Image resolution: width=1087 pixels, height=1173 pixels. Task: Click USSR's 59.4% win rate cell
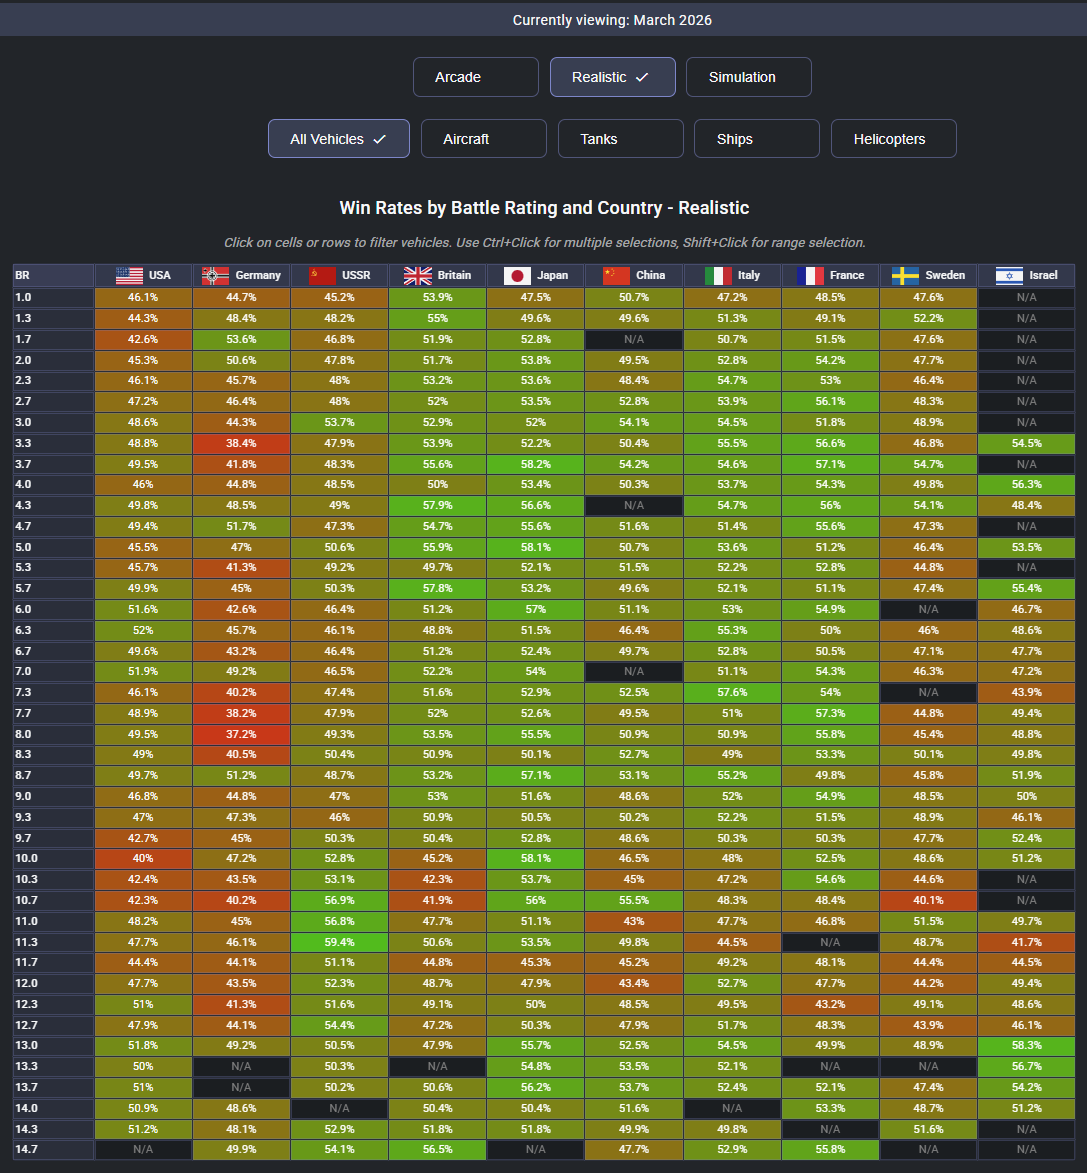point(339,941)
